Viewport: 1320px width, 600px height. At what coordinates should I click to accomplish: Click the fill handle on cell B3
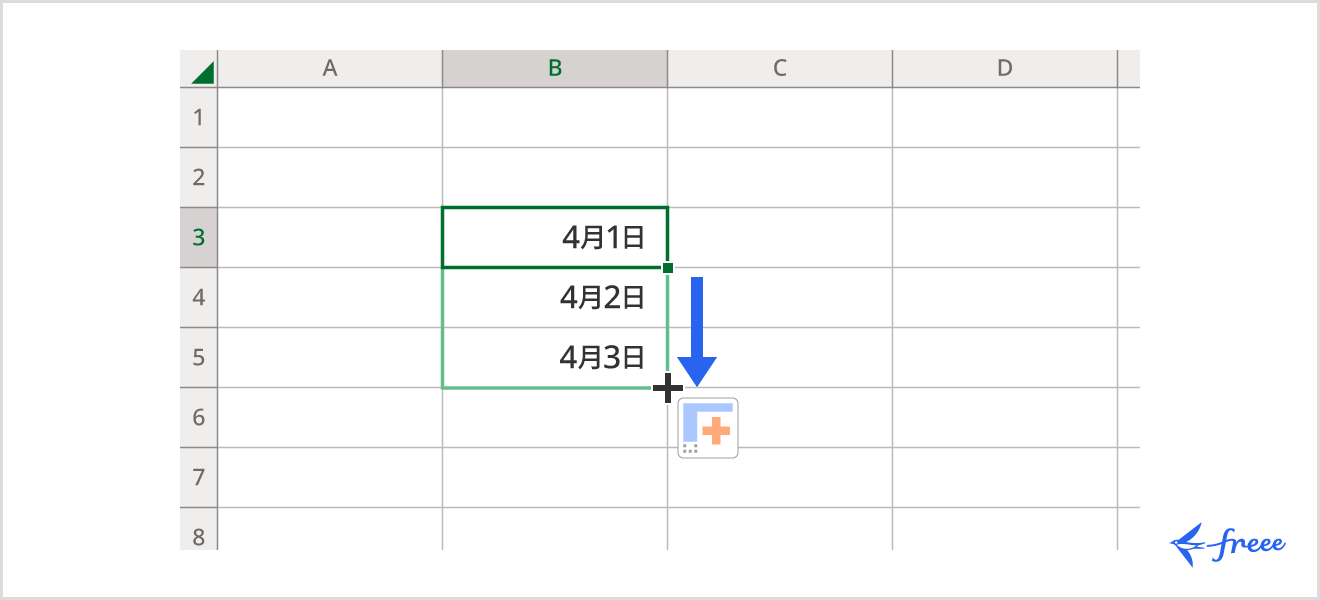668,268
